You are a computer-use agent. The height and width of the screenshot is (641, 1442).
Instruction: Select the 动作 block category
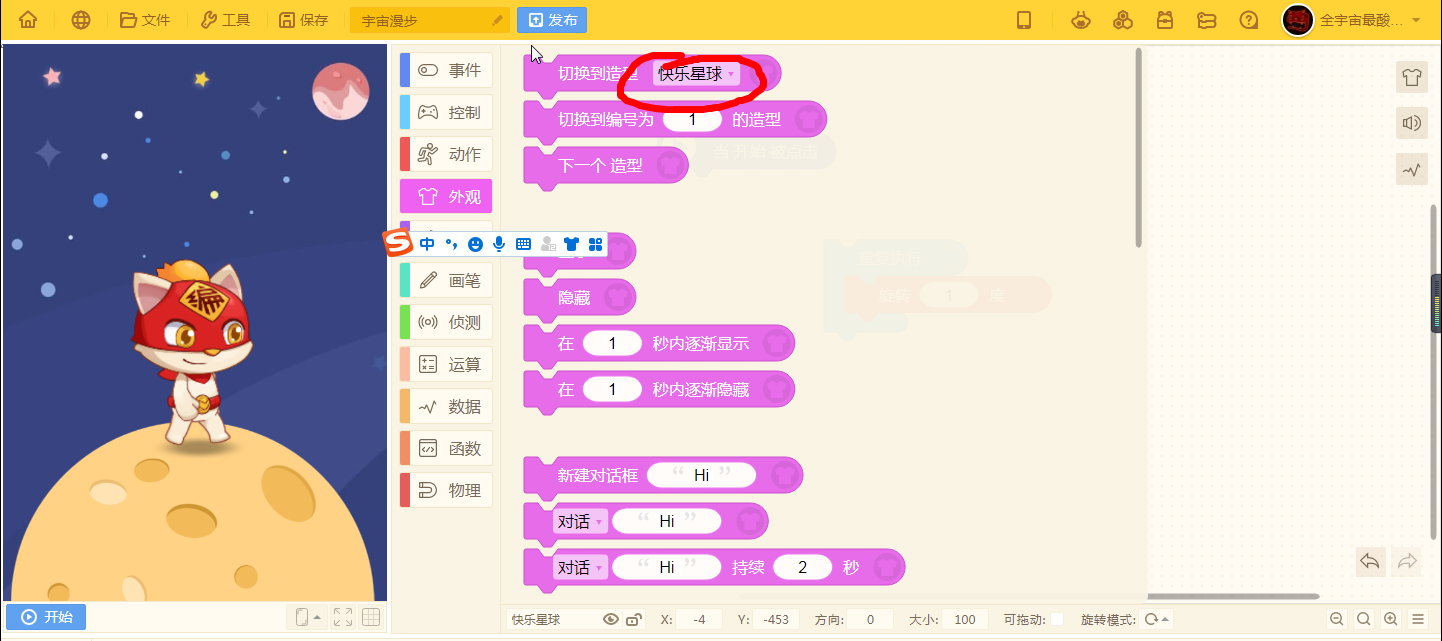pos(446,154)
